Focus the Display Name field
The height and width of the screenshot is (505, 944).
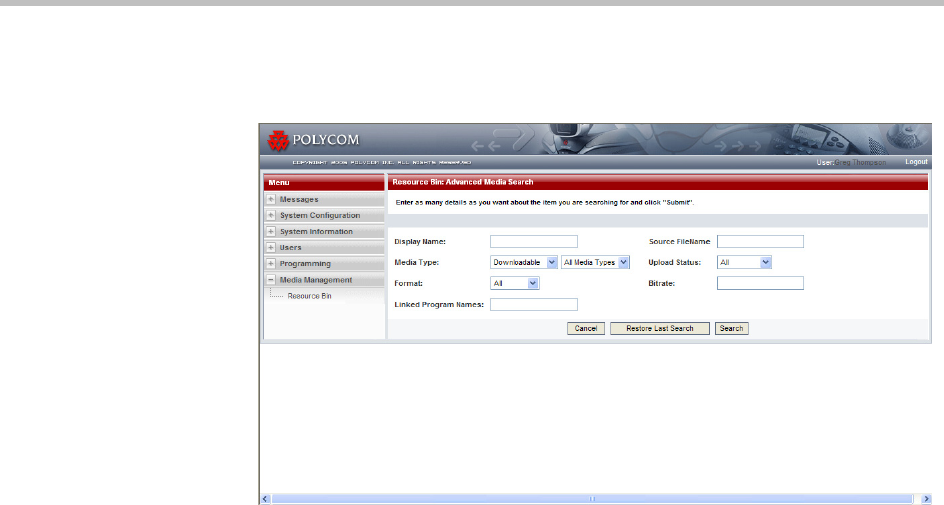point(533,241)
